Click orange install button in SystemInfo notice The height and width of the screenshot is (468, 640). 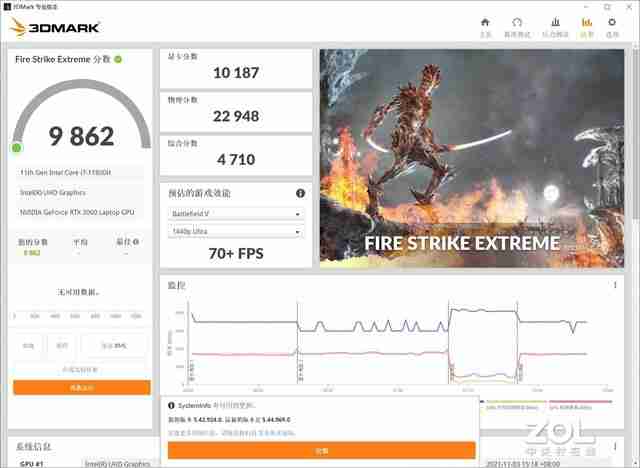(x=321, y=450)
